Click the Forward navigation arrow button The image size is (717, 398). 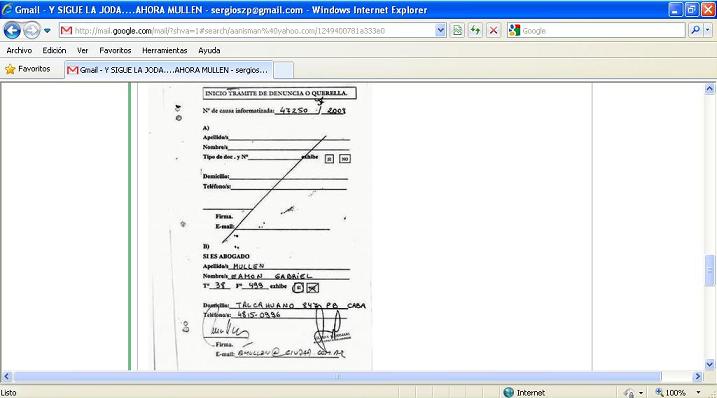click(32, 31)
